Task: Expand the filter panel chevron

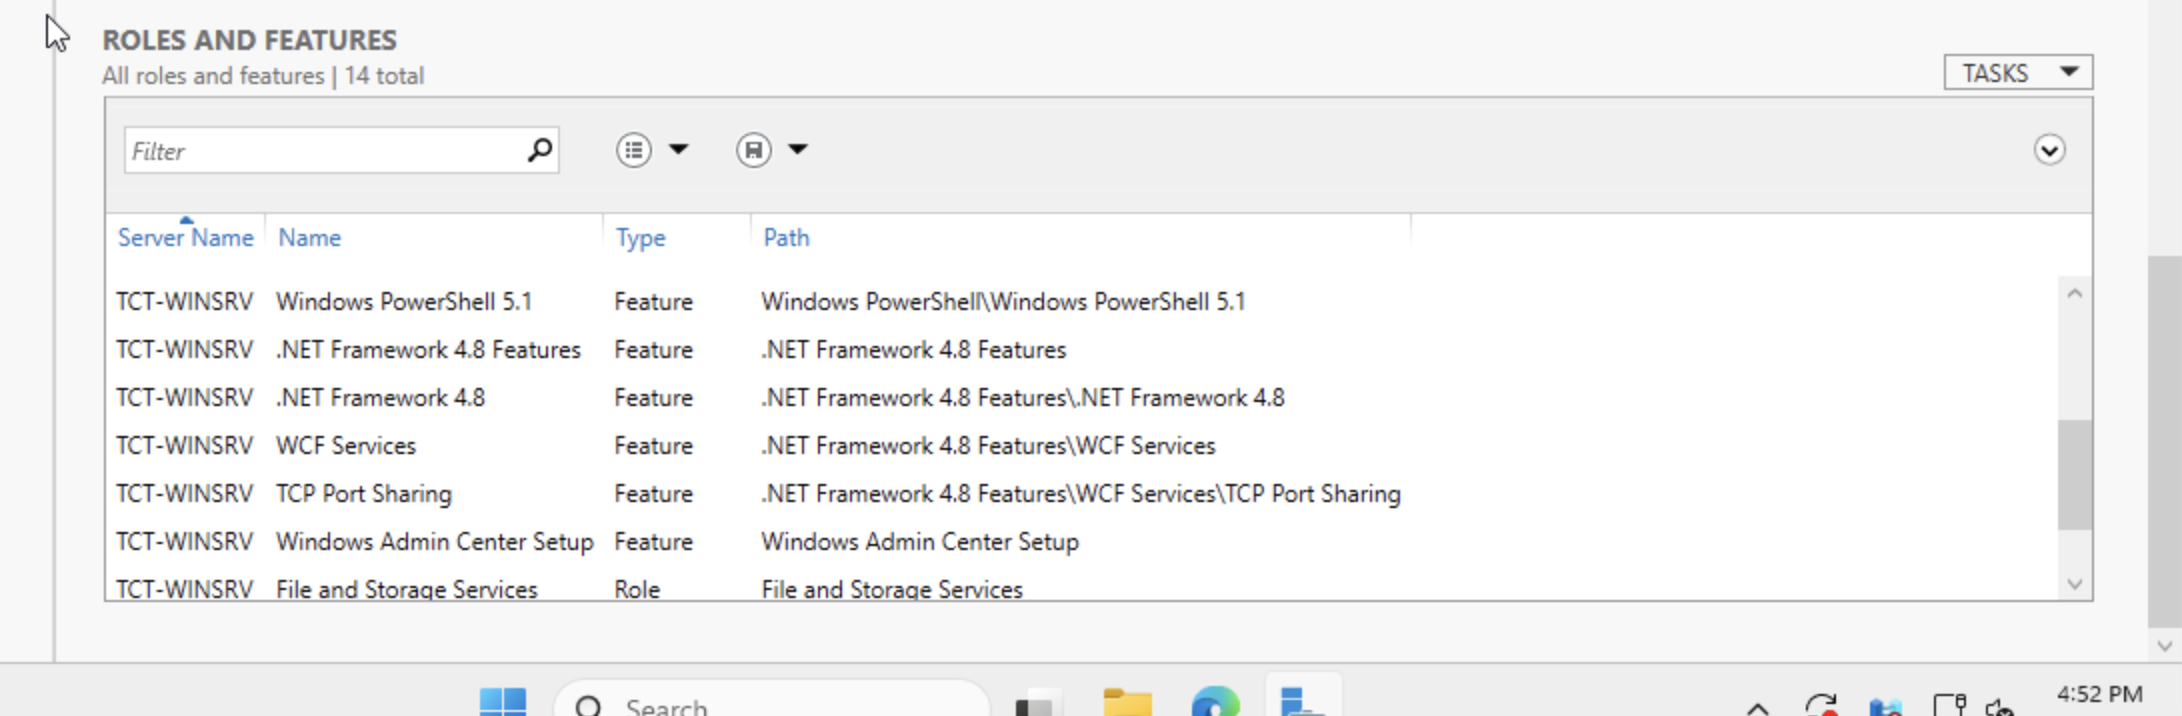Action: (x=2049, y=150)
